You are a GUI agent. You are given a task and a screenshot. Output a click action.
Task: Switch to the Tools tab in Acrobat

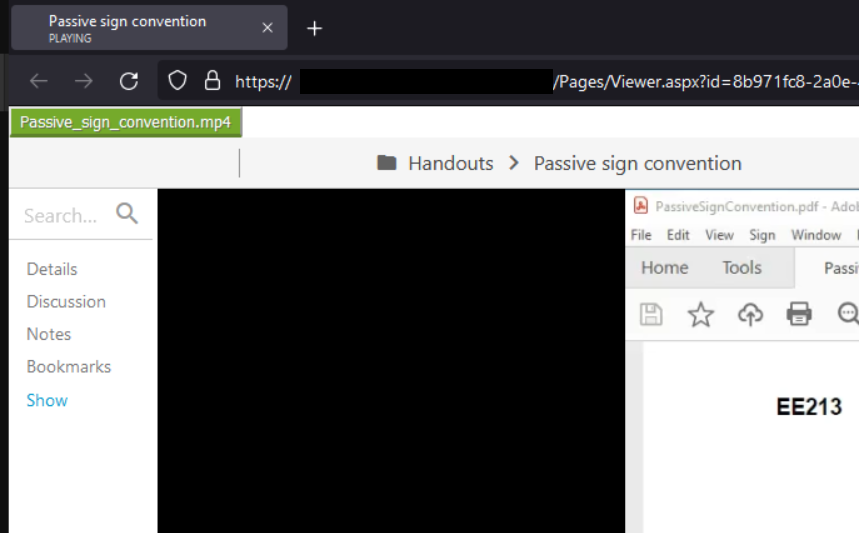pyautogui.click(x=742, y=268)
